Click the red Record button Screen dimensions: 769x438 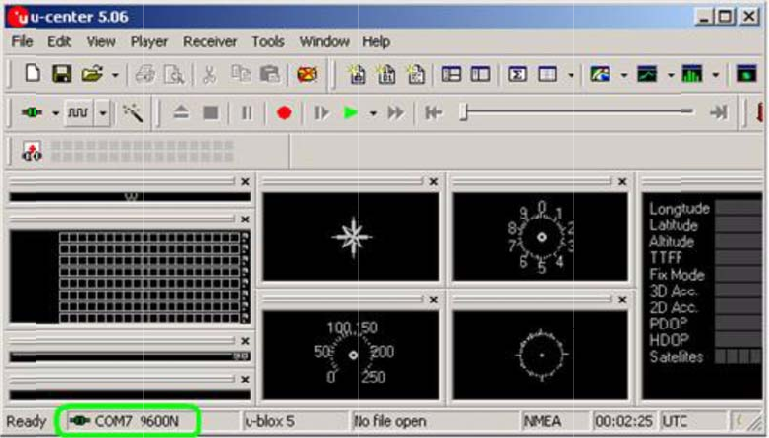(284, 113)
